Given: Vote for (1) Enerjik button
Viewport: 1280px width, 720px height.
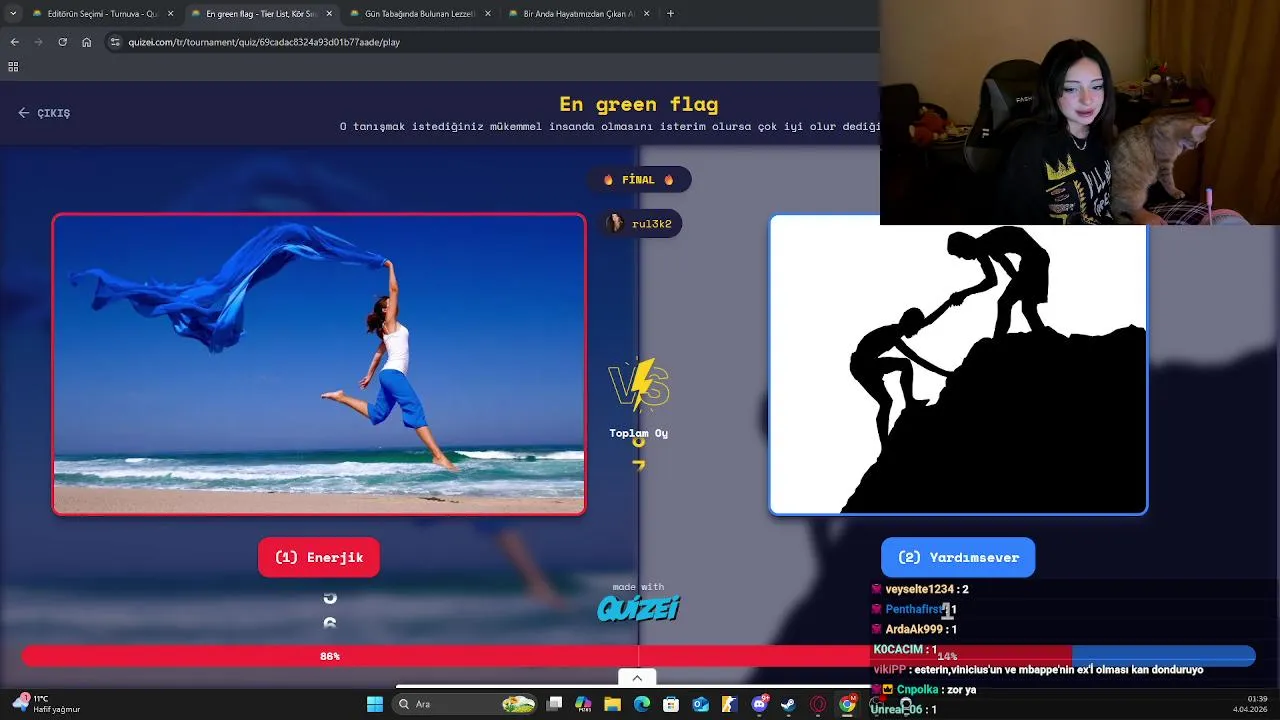Looking at the screenshot, I should coord(319,557).
